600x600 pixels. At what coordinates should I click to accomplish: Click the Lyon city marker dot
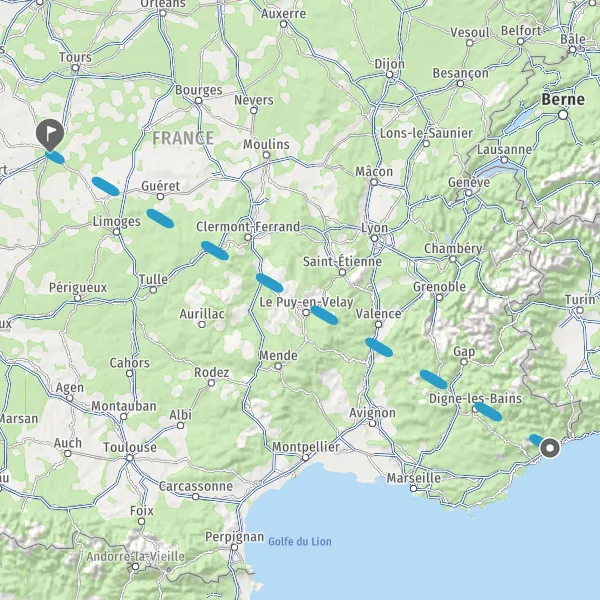pyautogui.click(x=375, y=239)
